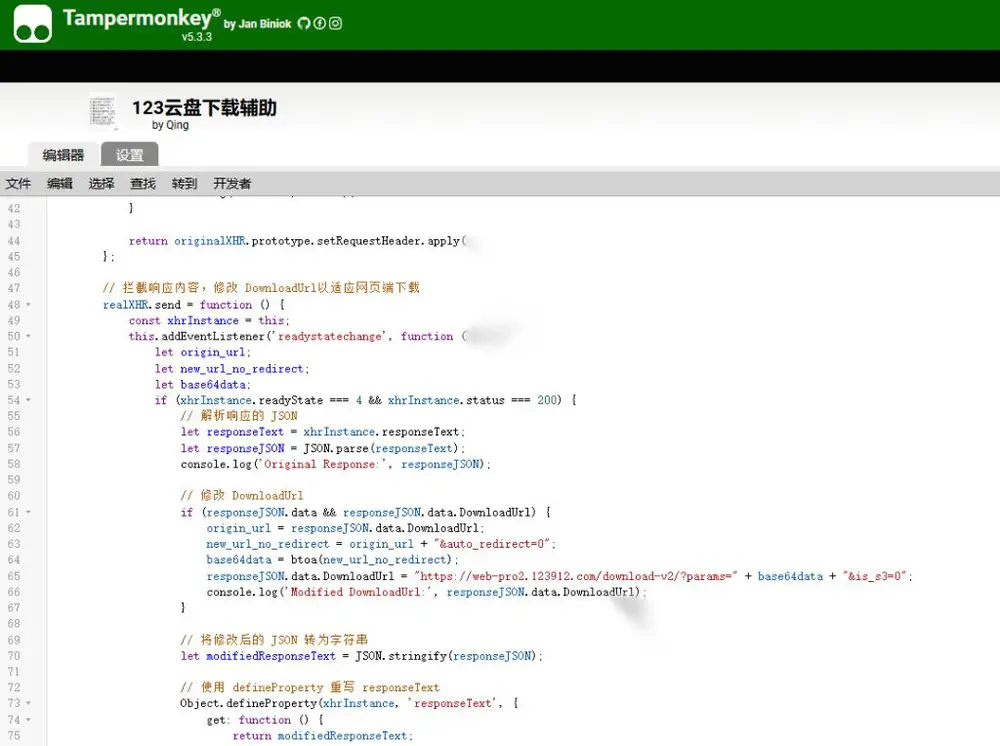Image resolution: width=1000 pixels, height=746 pixels.
Task: Click line number 42 in the gutter
Action: click(x=14, y=208)
